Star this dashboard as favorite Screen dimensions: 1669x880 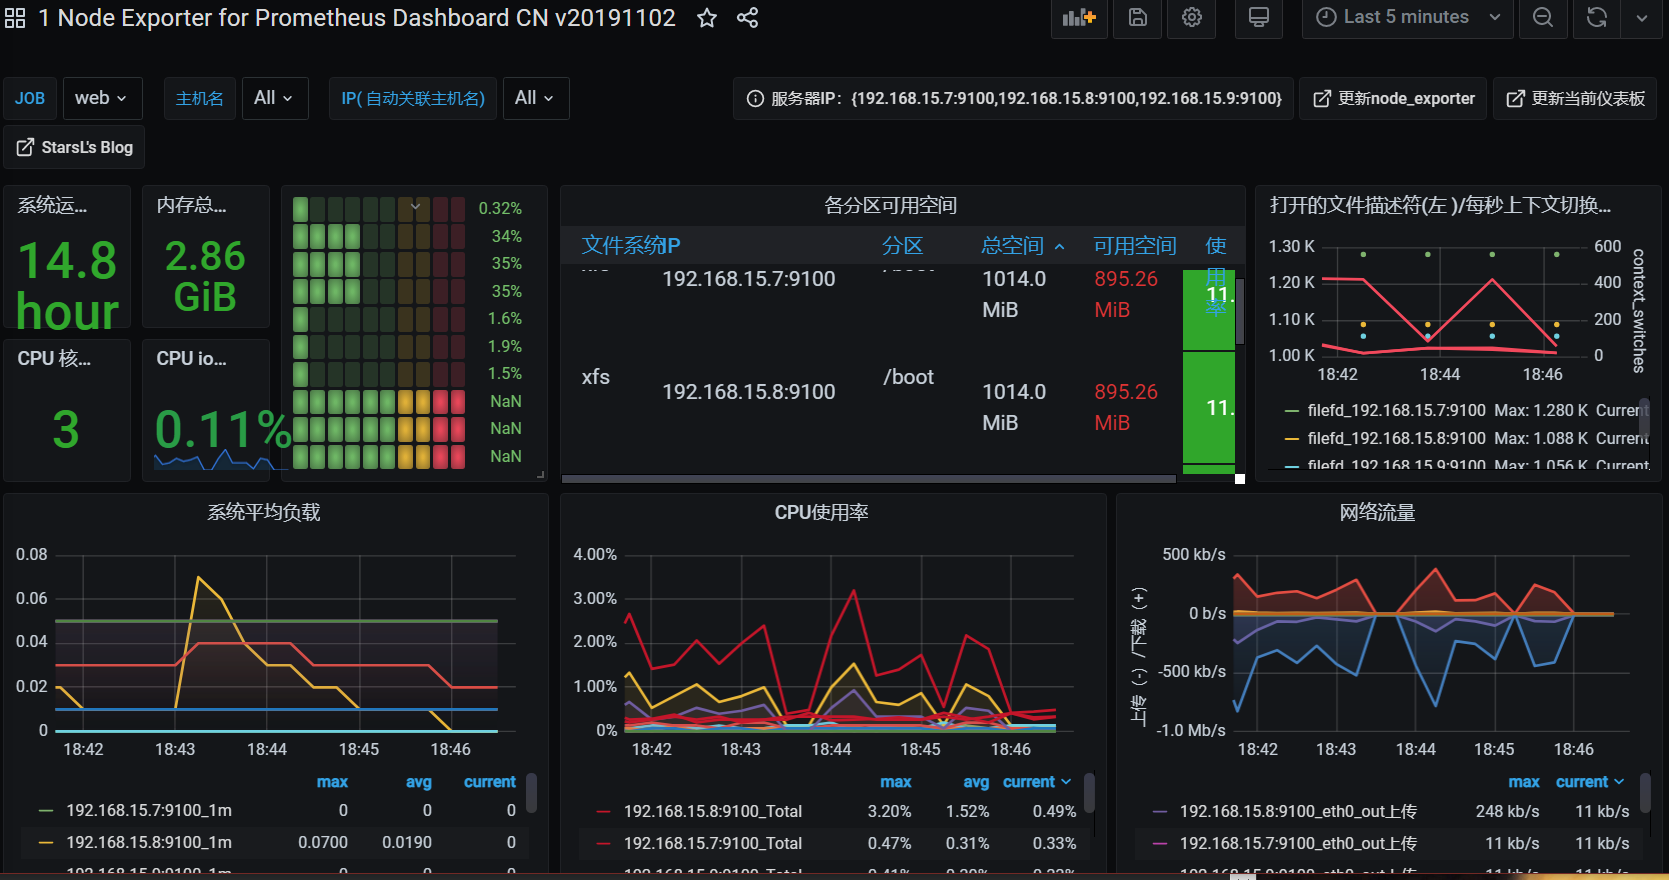(x=707, y=18)
